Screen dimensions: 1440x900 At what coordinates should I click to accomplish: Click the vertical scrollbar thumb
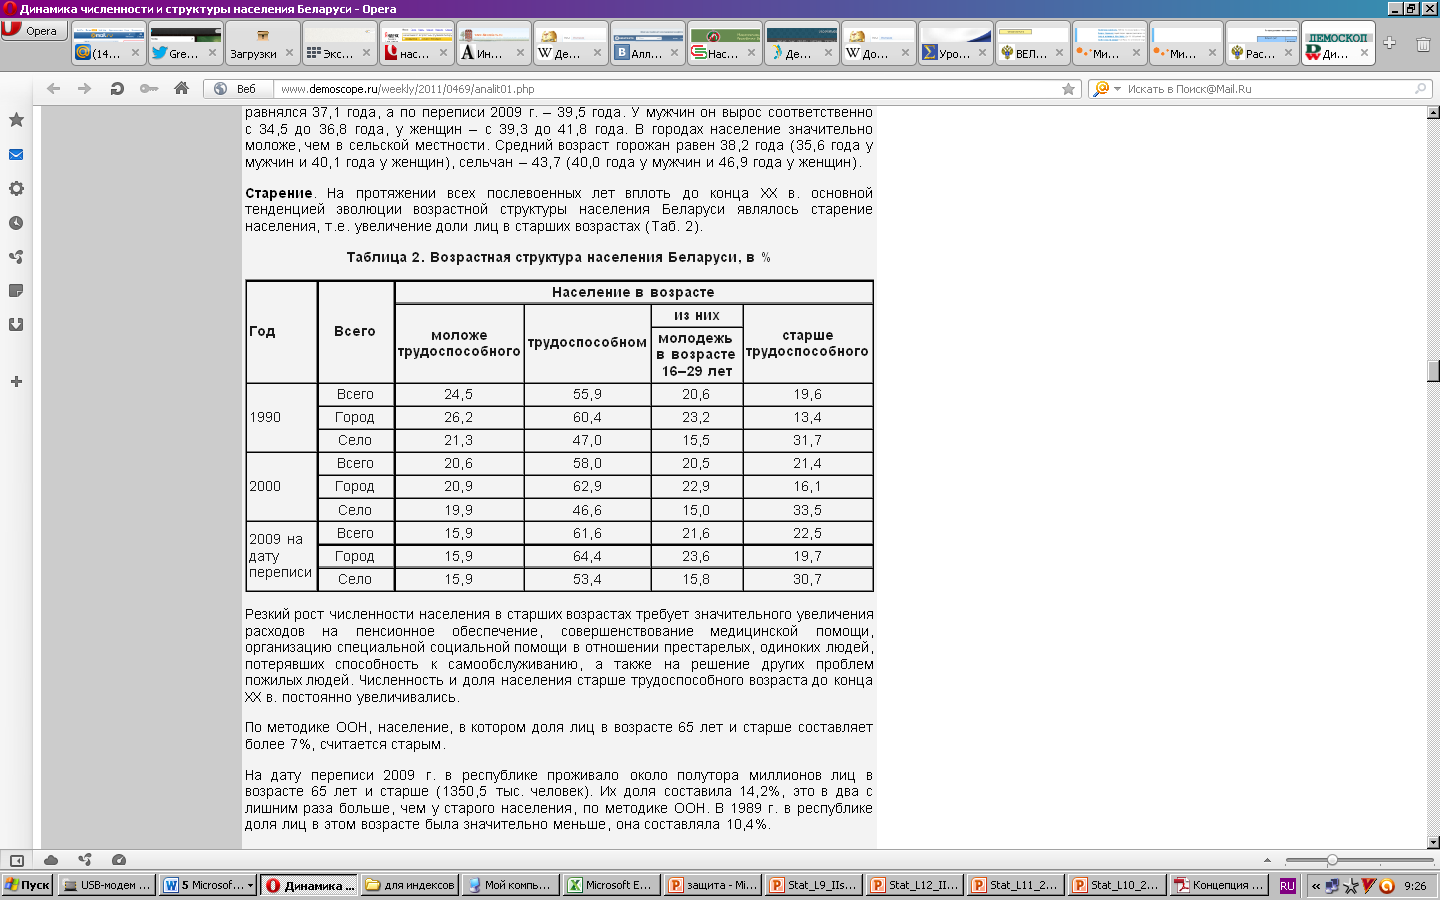click(x=1433, y=371)
